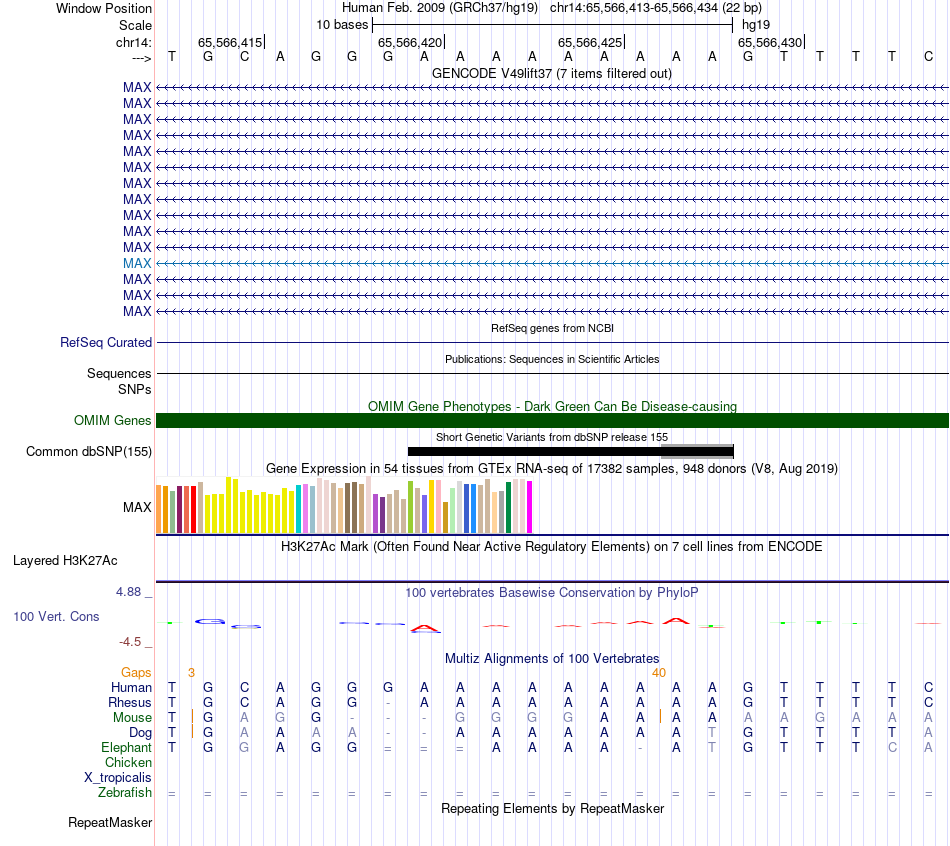Click the tall red bar in GTEx chart
Screen dimensions: 950x846
click(x=193, y=510)
